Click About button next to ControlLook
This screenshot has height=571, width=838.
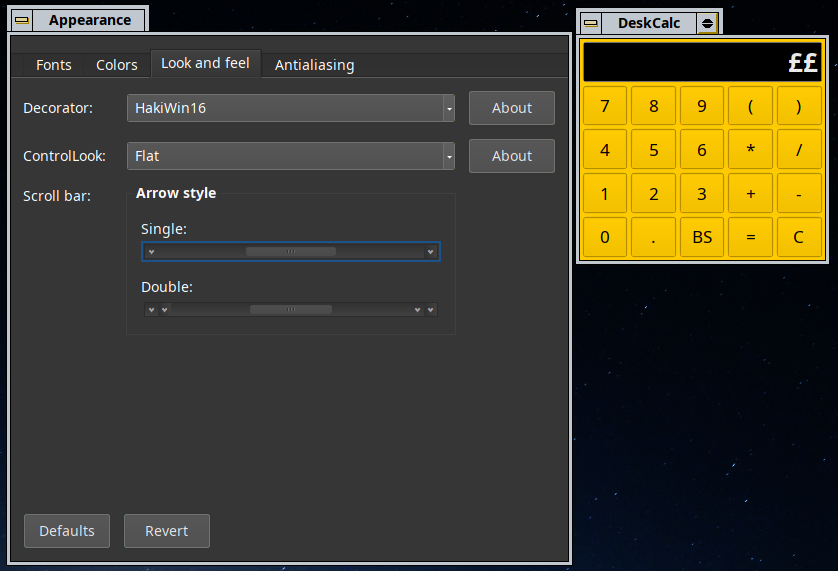[511, 156]
